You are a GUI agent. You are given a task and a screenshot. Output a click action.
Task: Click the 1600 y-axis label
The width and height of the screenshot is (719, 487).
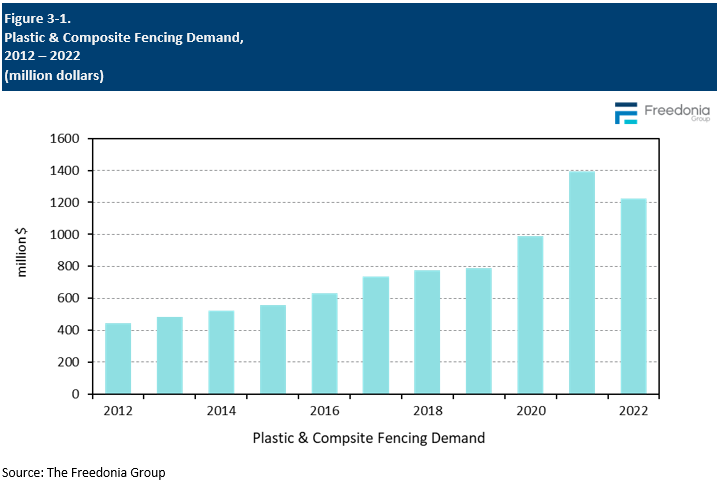(65, 138)
